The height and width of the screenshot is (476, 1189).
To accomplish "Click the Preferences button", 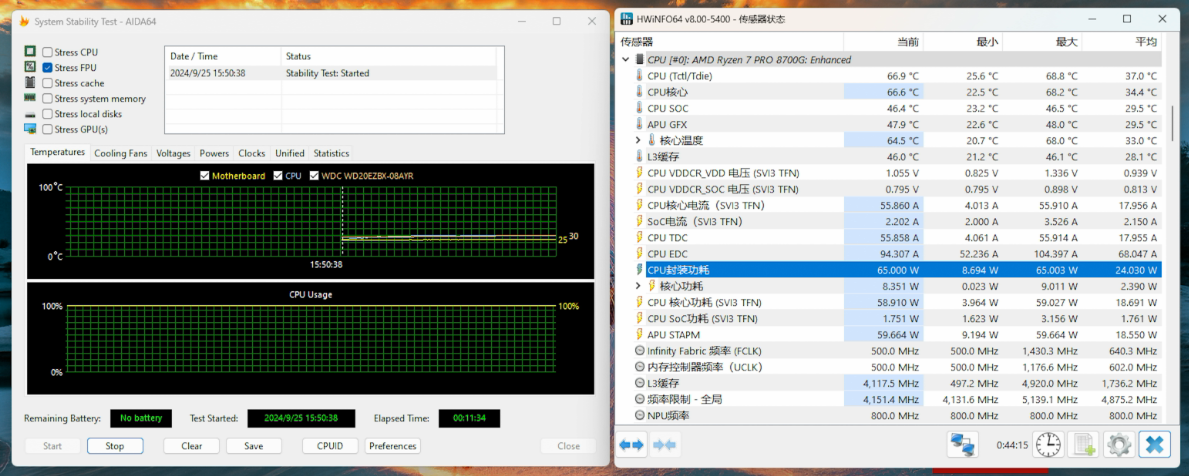I will click(392, 446).
